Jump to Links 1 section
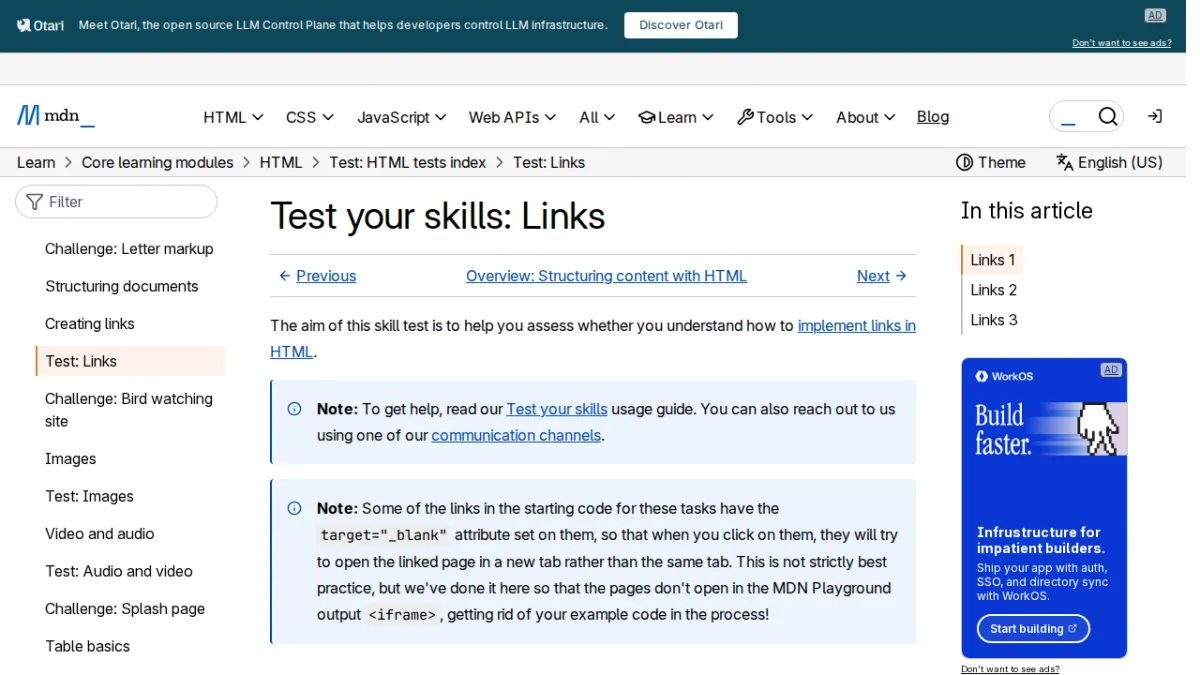1200x675 pixels. 993,260
